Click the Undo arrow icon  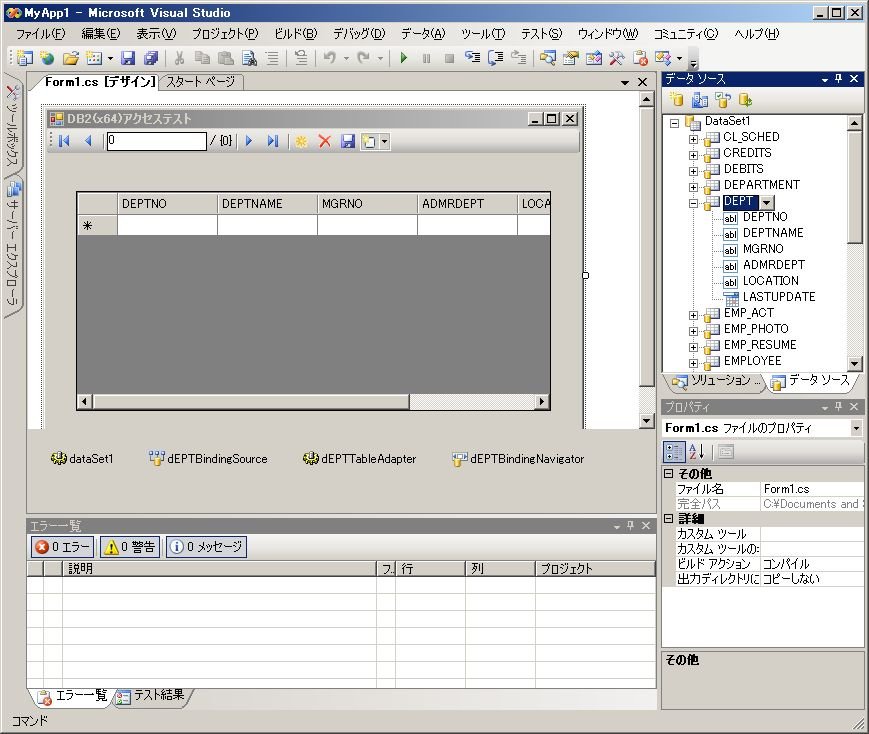point(330,58)
